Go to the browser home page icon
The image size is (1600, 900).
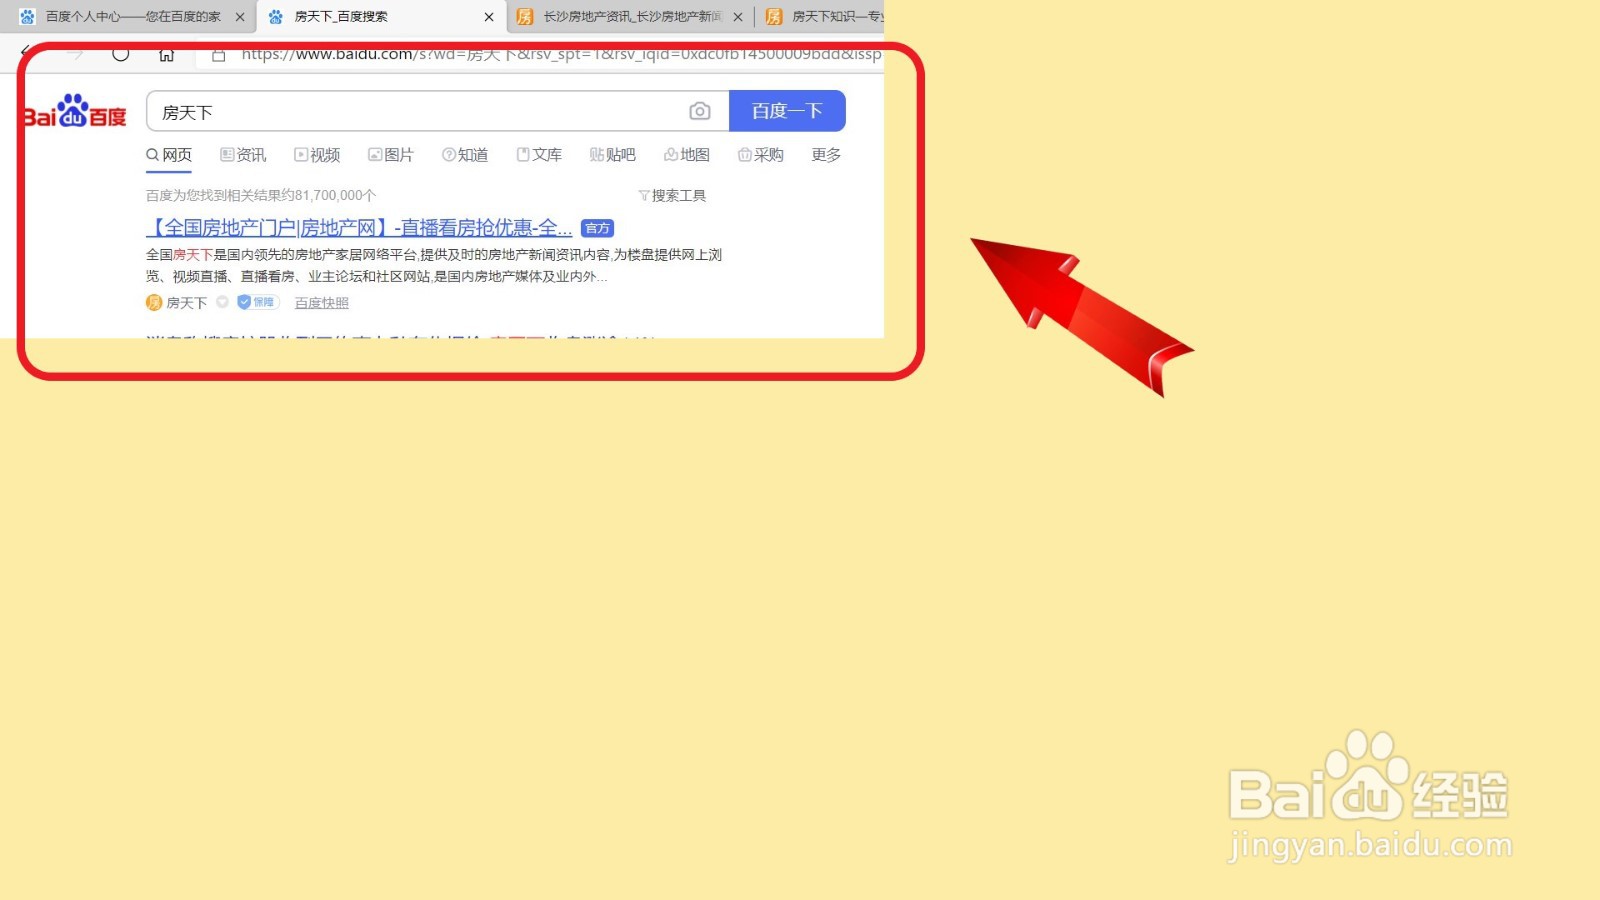pyautogui.click(x=167, y=54)
